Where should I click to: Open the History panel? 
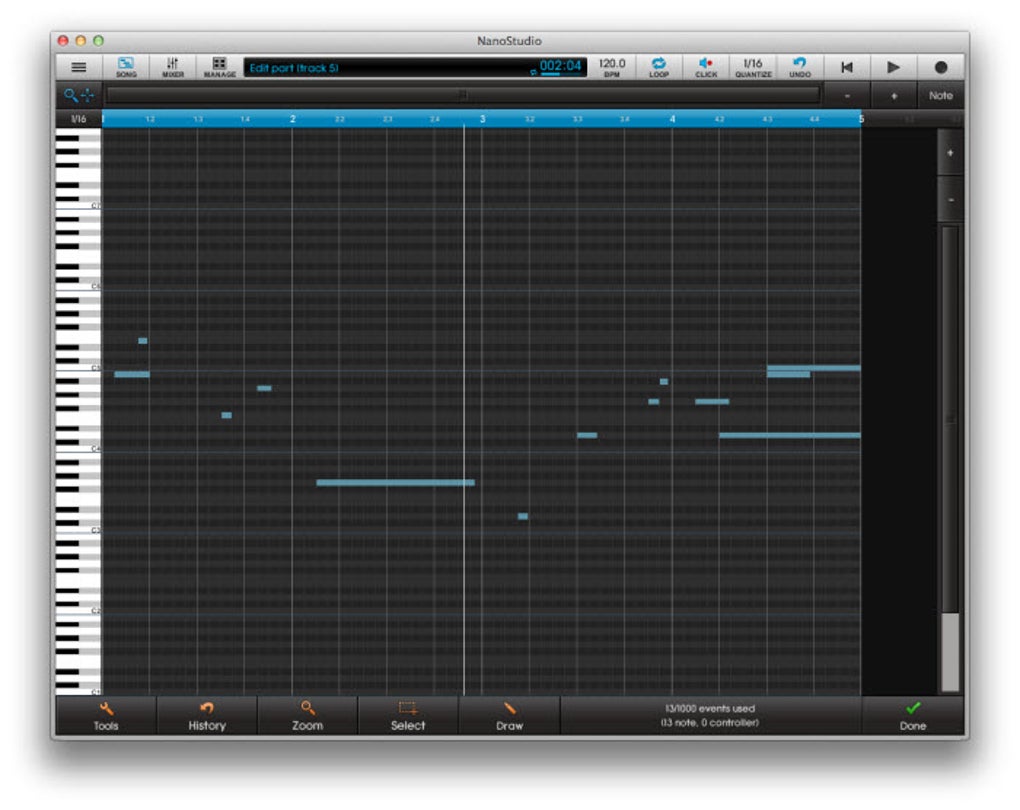pyautogui.click(x=207, y=716)
